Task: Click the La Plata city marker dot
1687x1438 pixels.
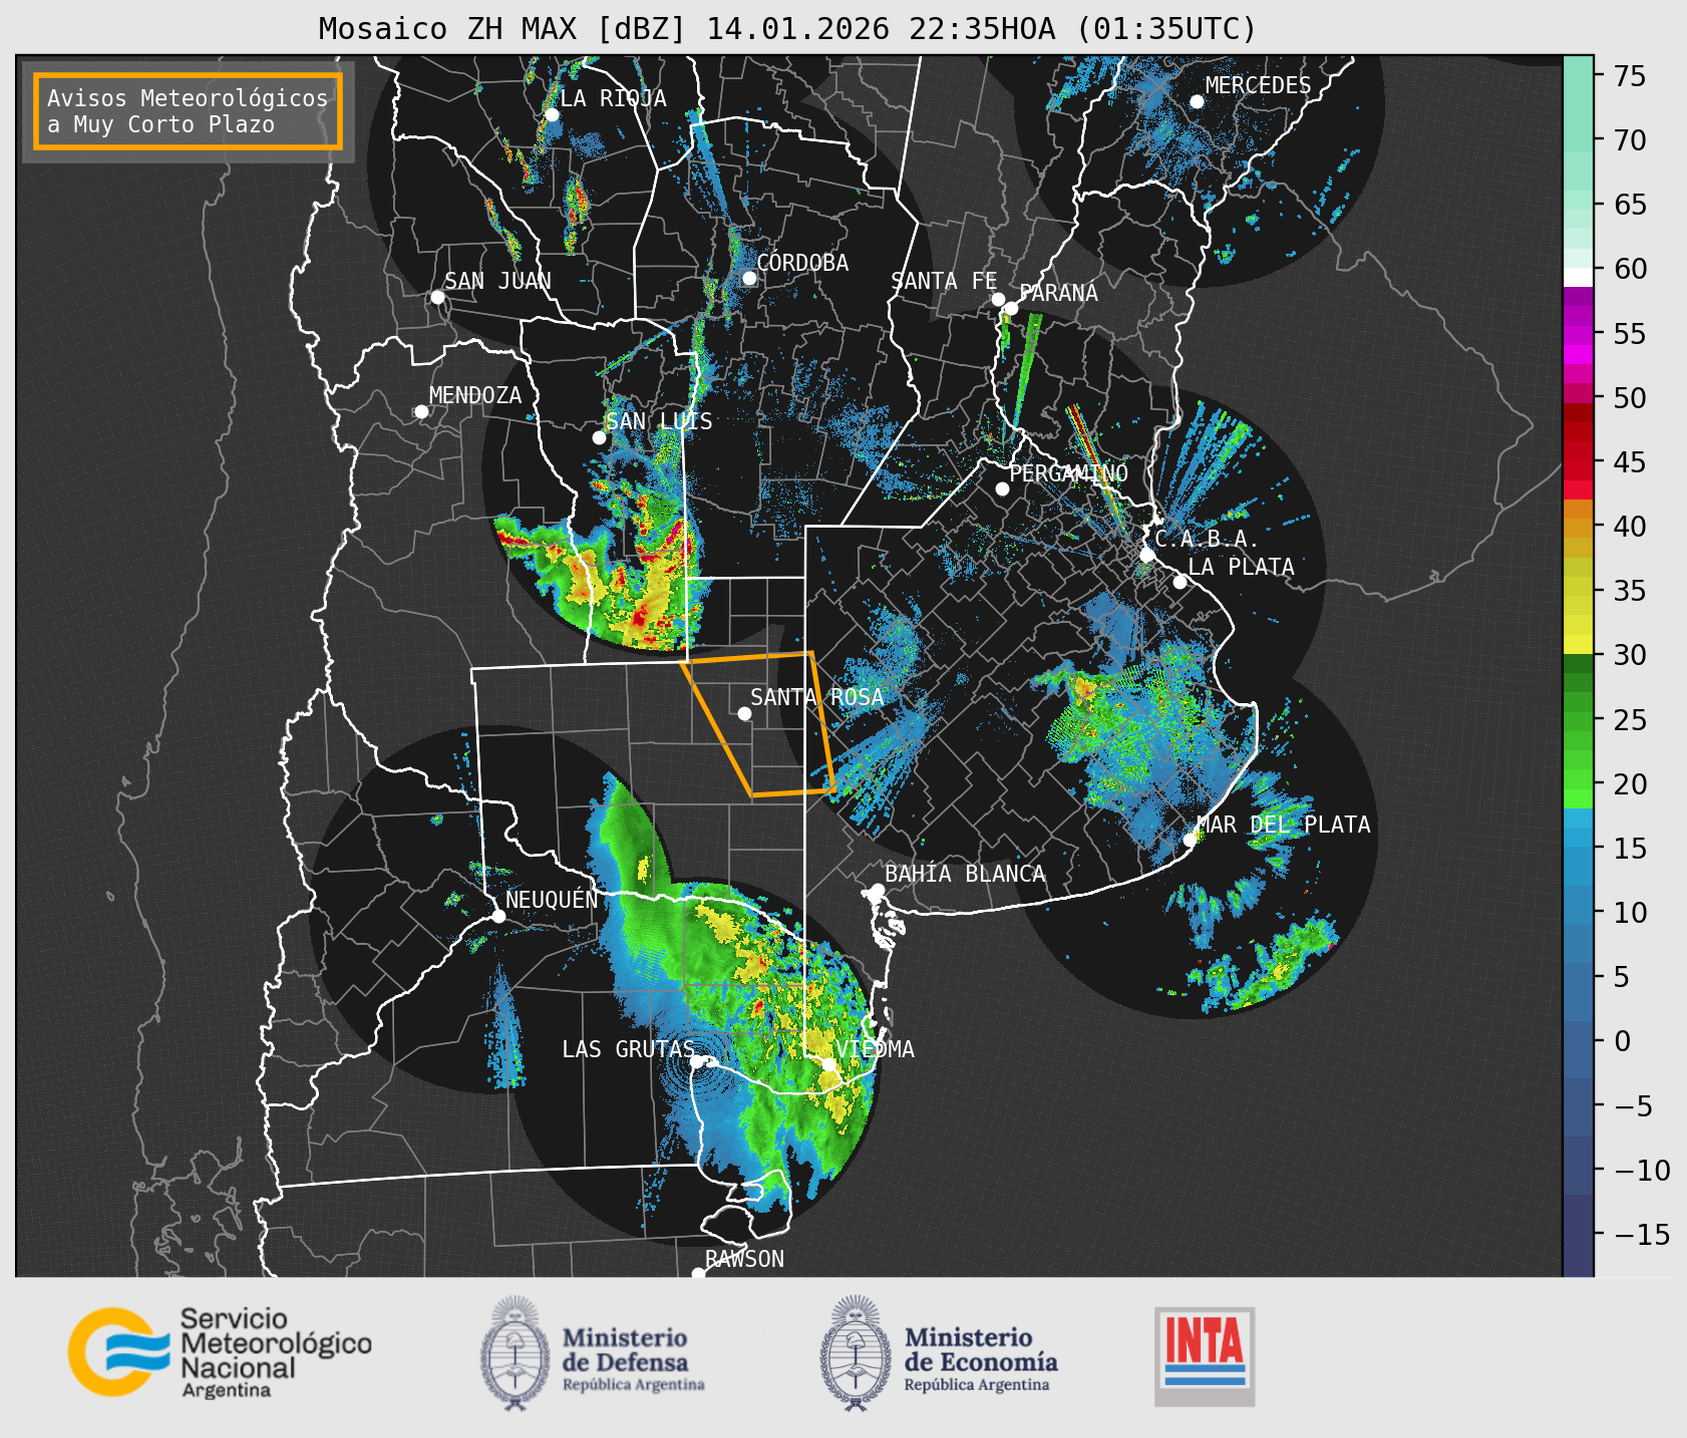Action: tap(1180, 582)
